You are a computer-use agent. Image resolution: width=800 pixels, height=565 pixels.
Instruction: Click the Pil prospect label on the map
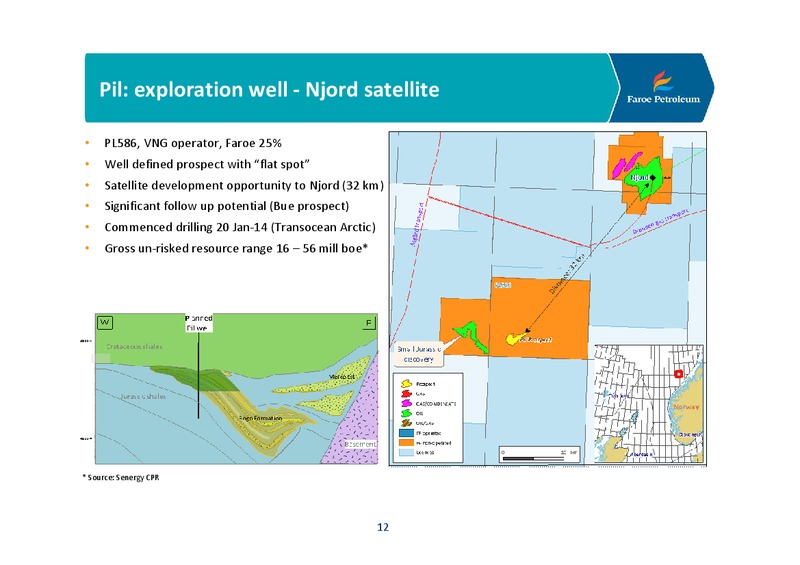pyautogui.click(x=535, y=339)
